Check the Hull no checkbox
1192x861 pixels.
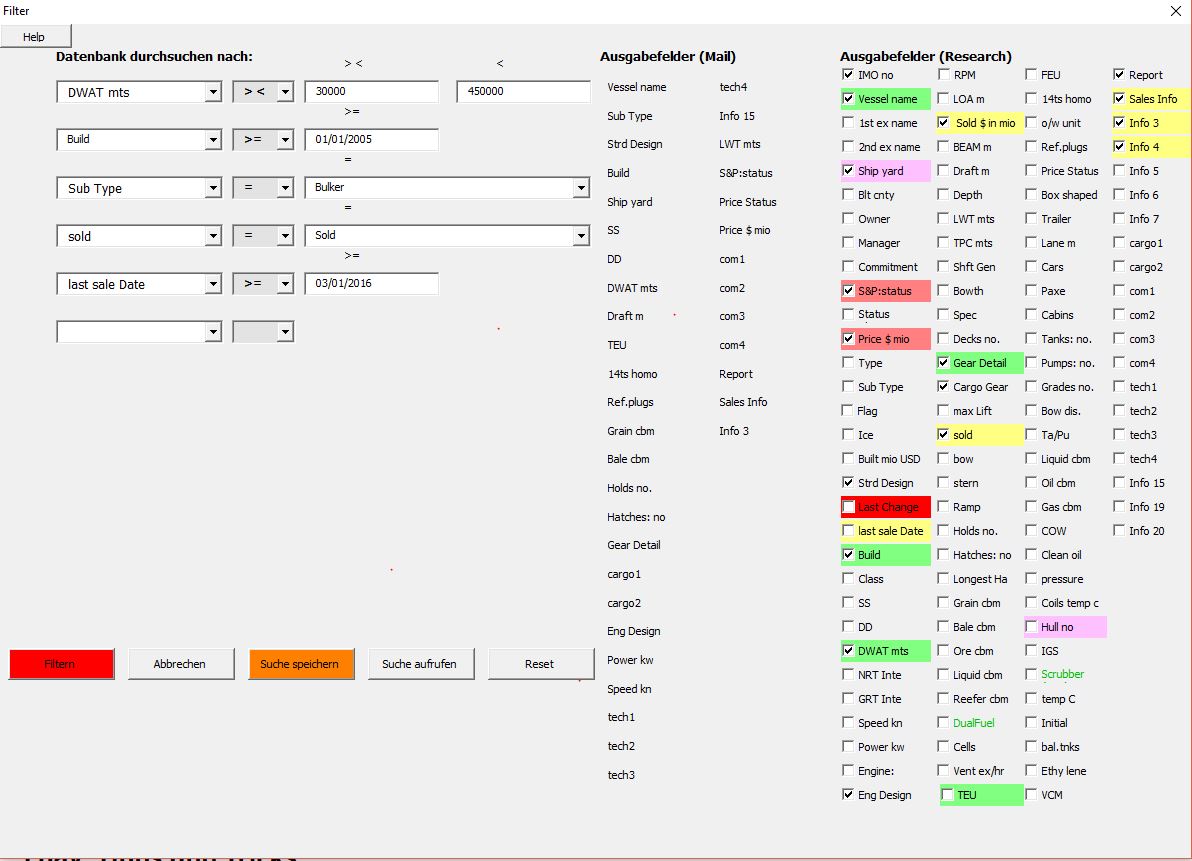point(1031,627)
